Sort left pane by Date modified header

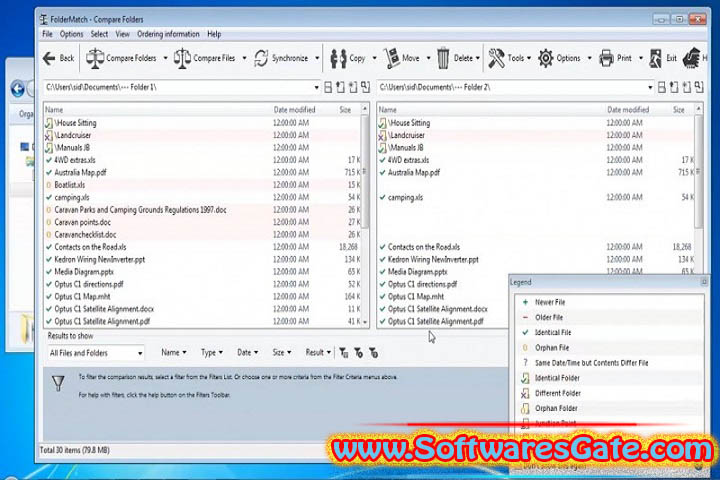pos(294,110)
